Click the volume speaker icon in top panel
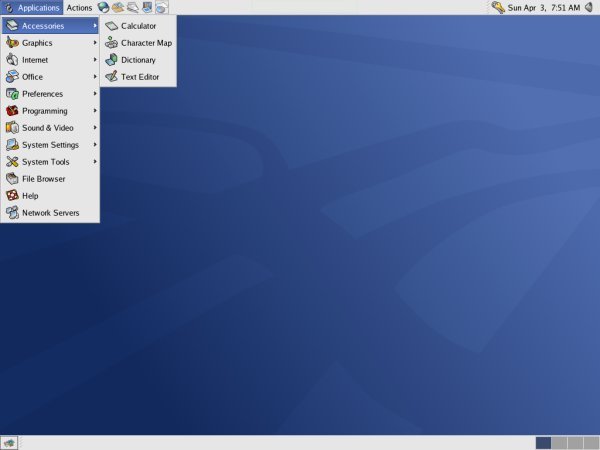 (x=590, y=7)
